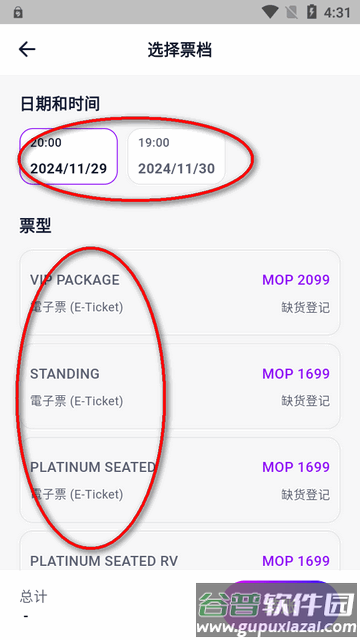This screenshot has height=640, width=360.
Task: Tap the no-SIM signal icon
Action: pyautogui.click(x=292, y=13)
